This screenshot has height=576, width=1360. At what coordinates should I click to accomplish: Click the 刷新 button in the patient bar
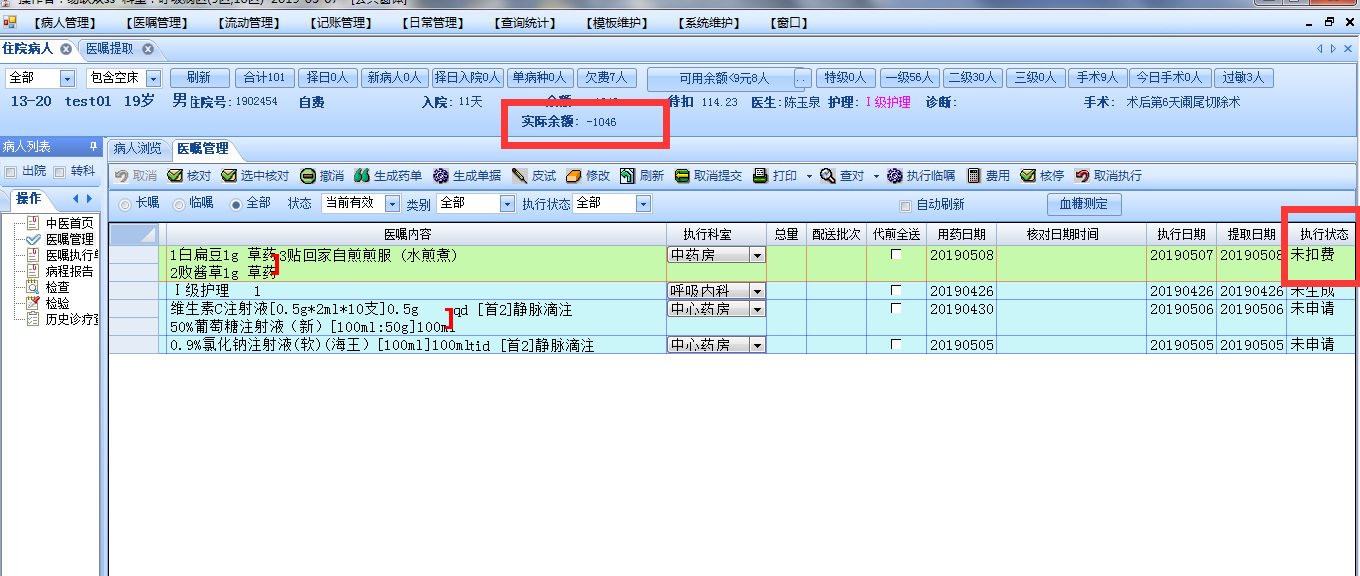click(199, 78)
